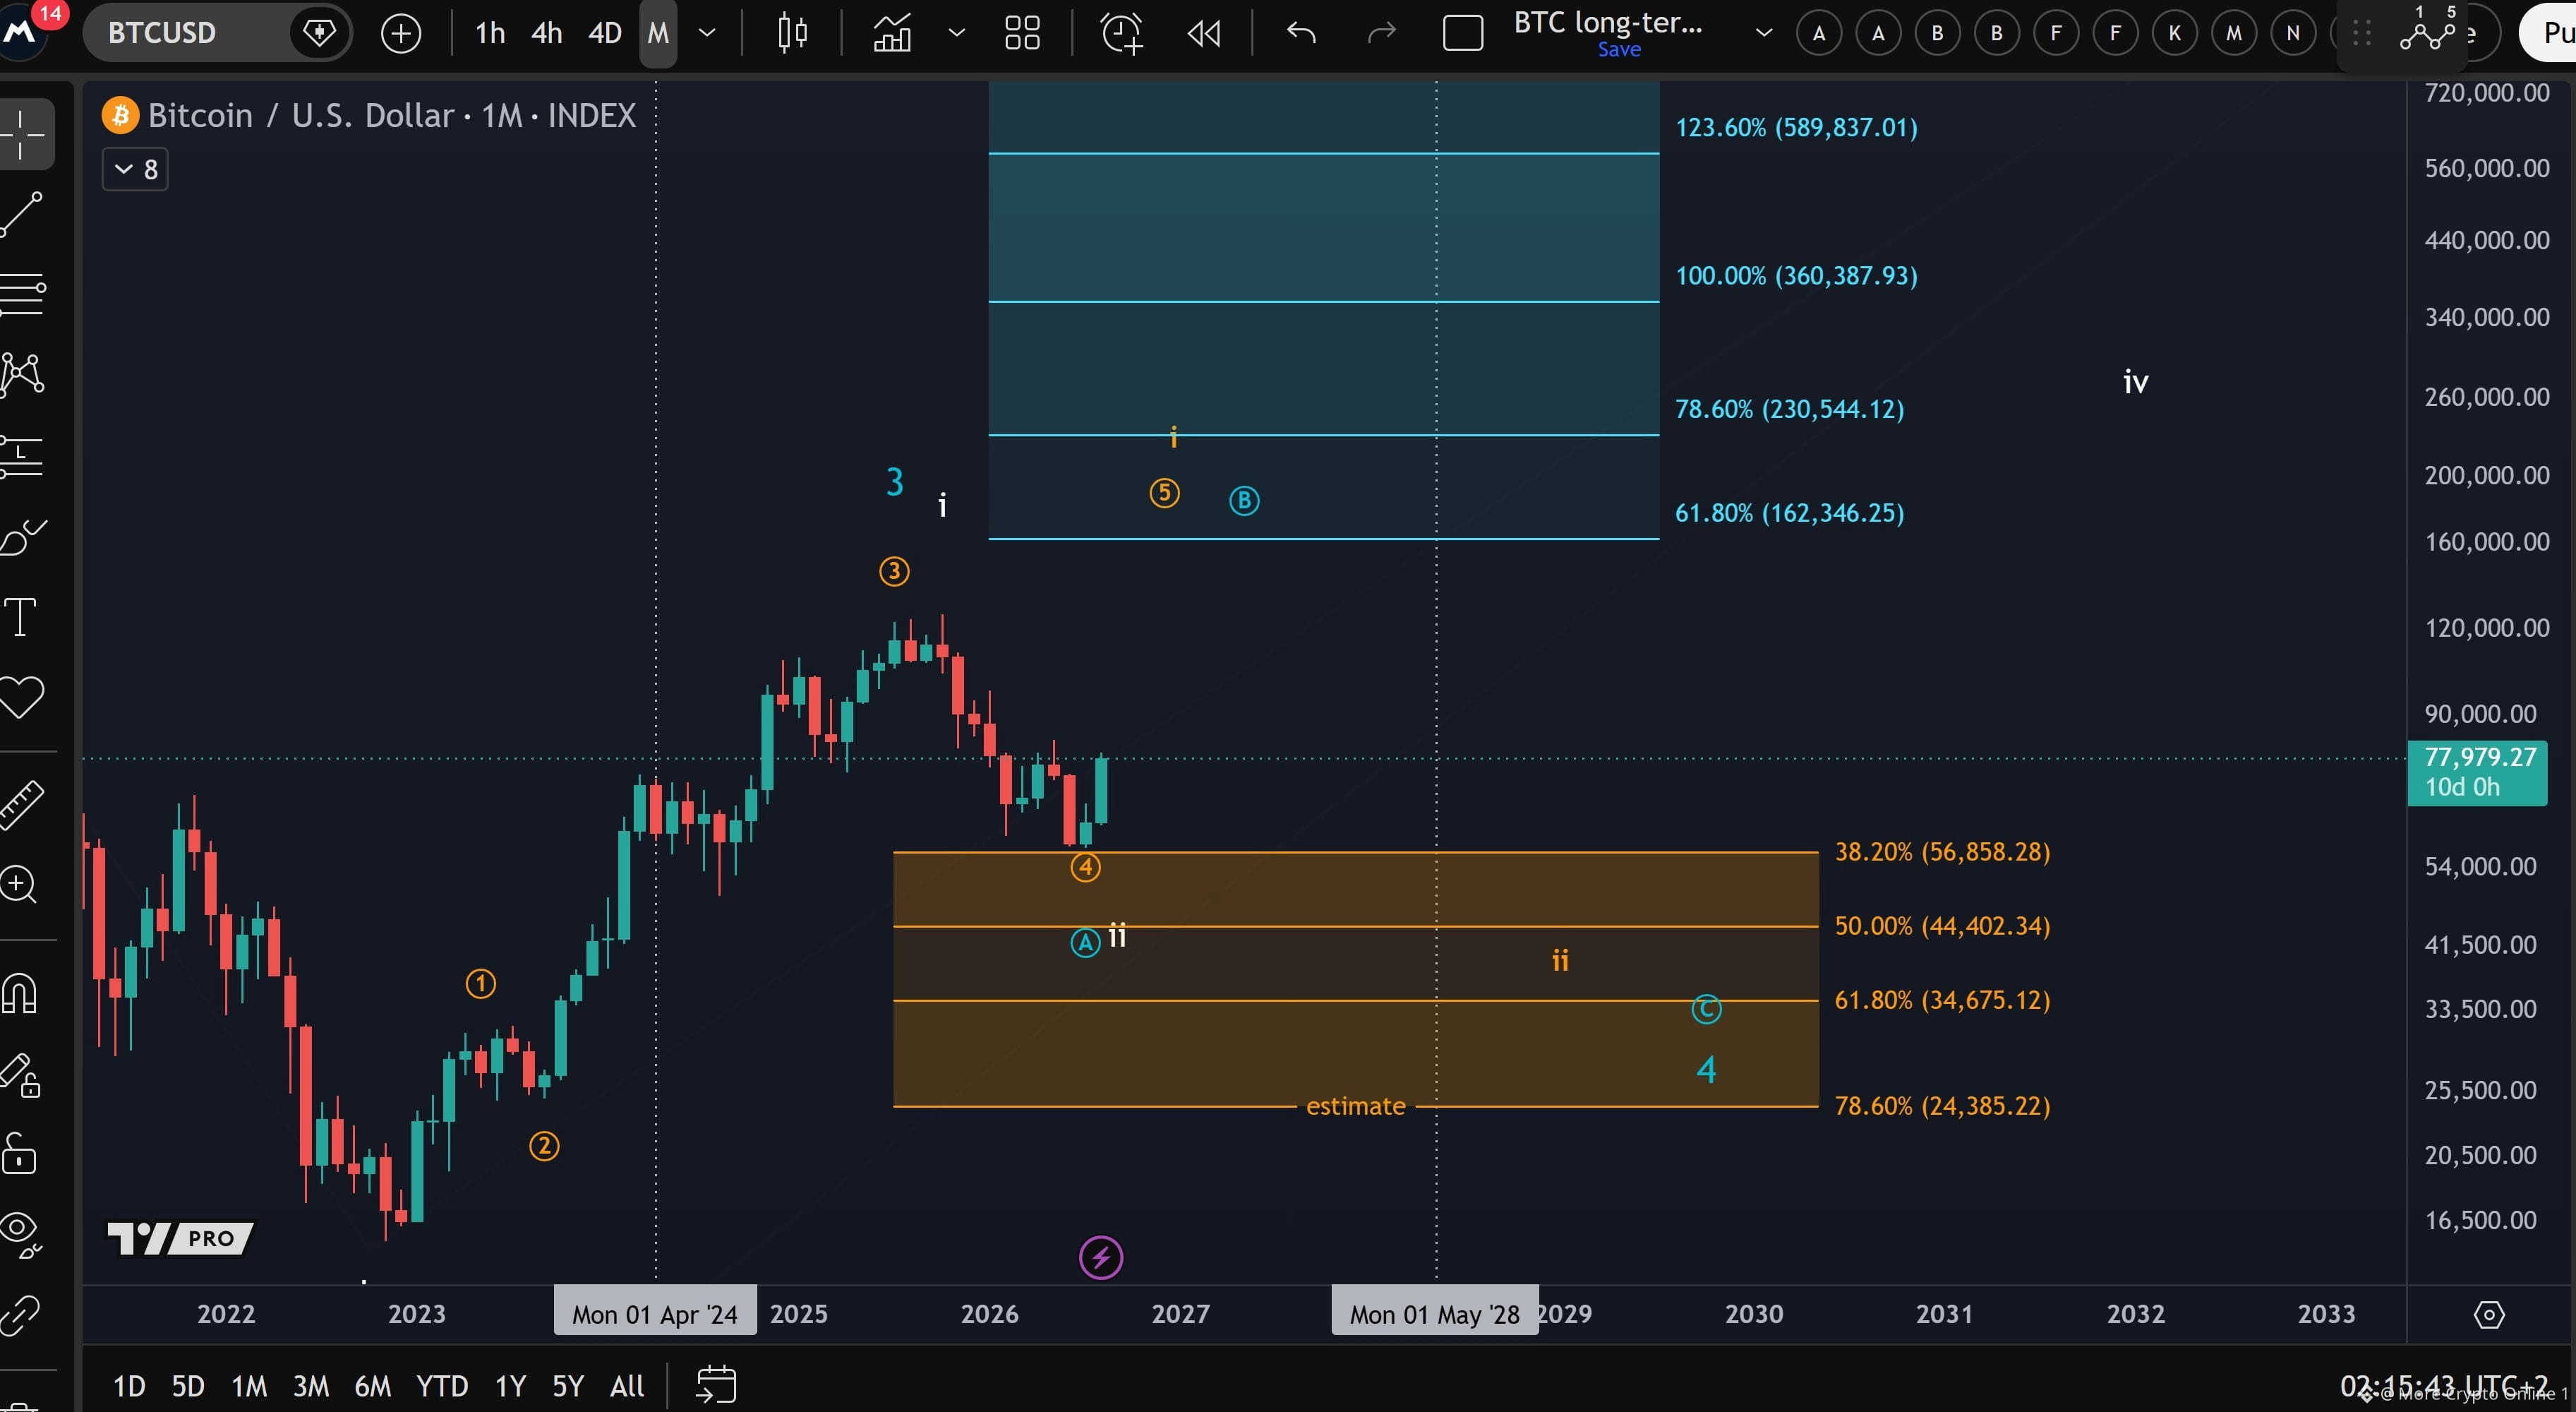Expand the layout management dropdown chevron
The width and height of the screenshot is (2576, 1412).
[x=1764, y=33]
